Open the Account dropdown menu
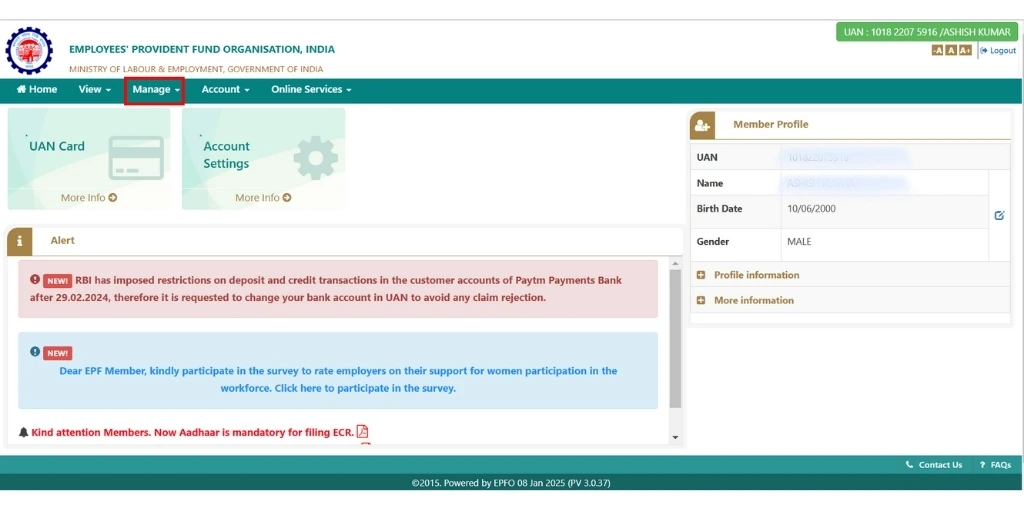 tap(225, 90)
